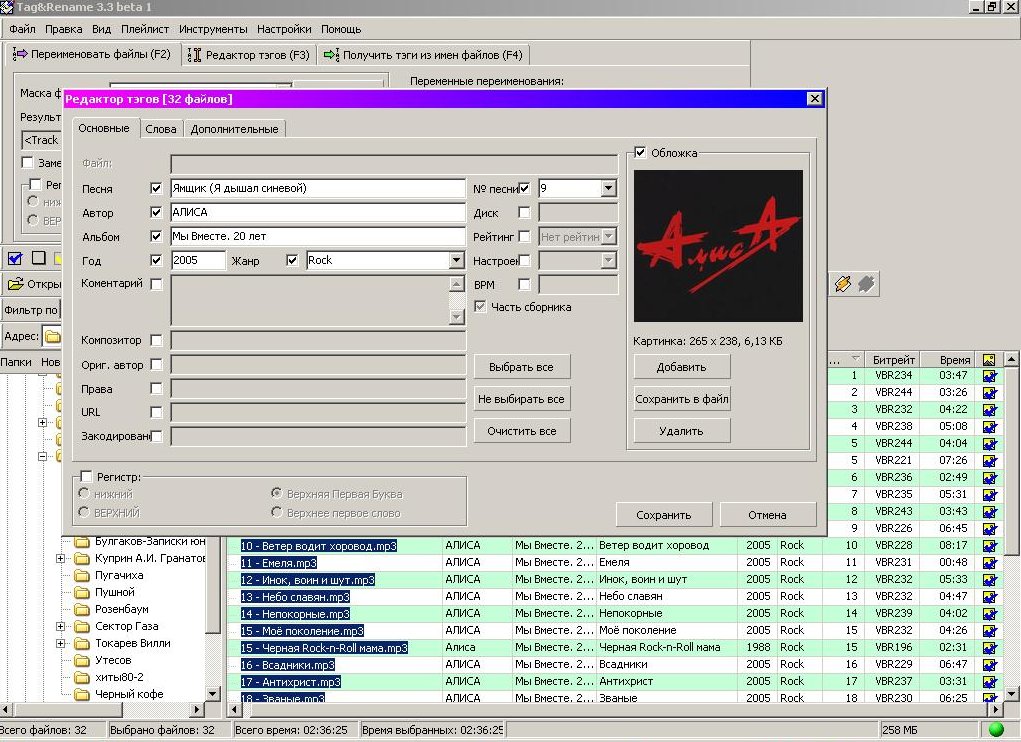The width and height of the screenshot is (1021, 742).
Task: Click the Розенбаум folder icon in tree
Action: [x=81, y=609]
